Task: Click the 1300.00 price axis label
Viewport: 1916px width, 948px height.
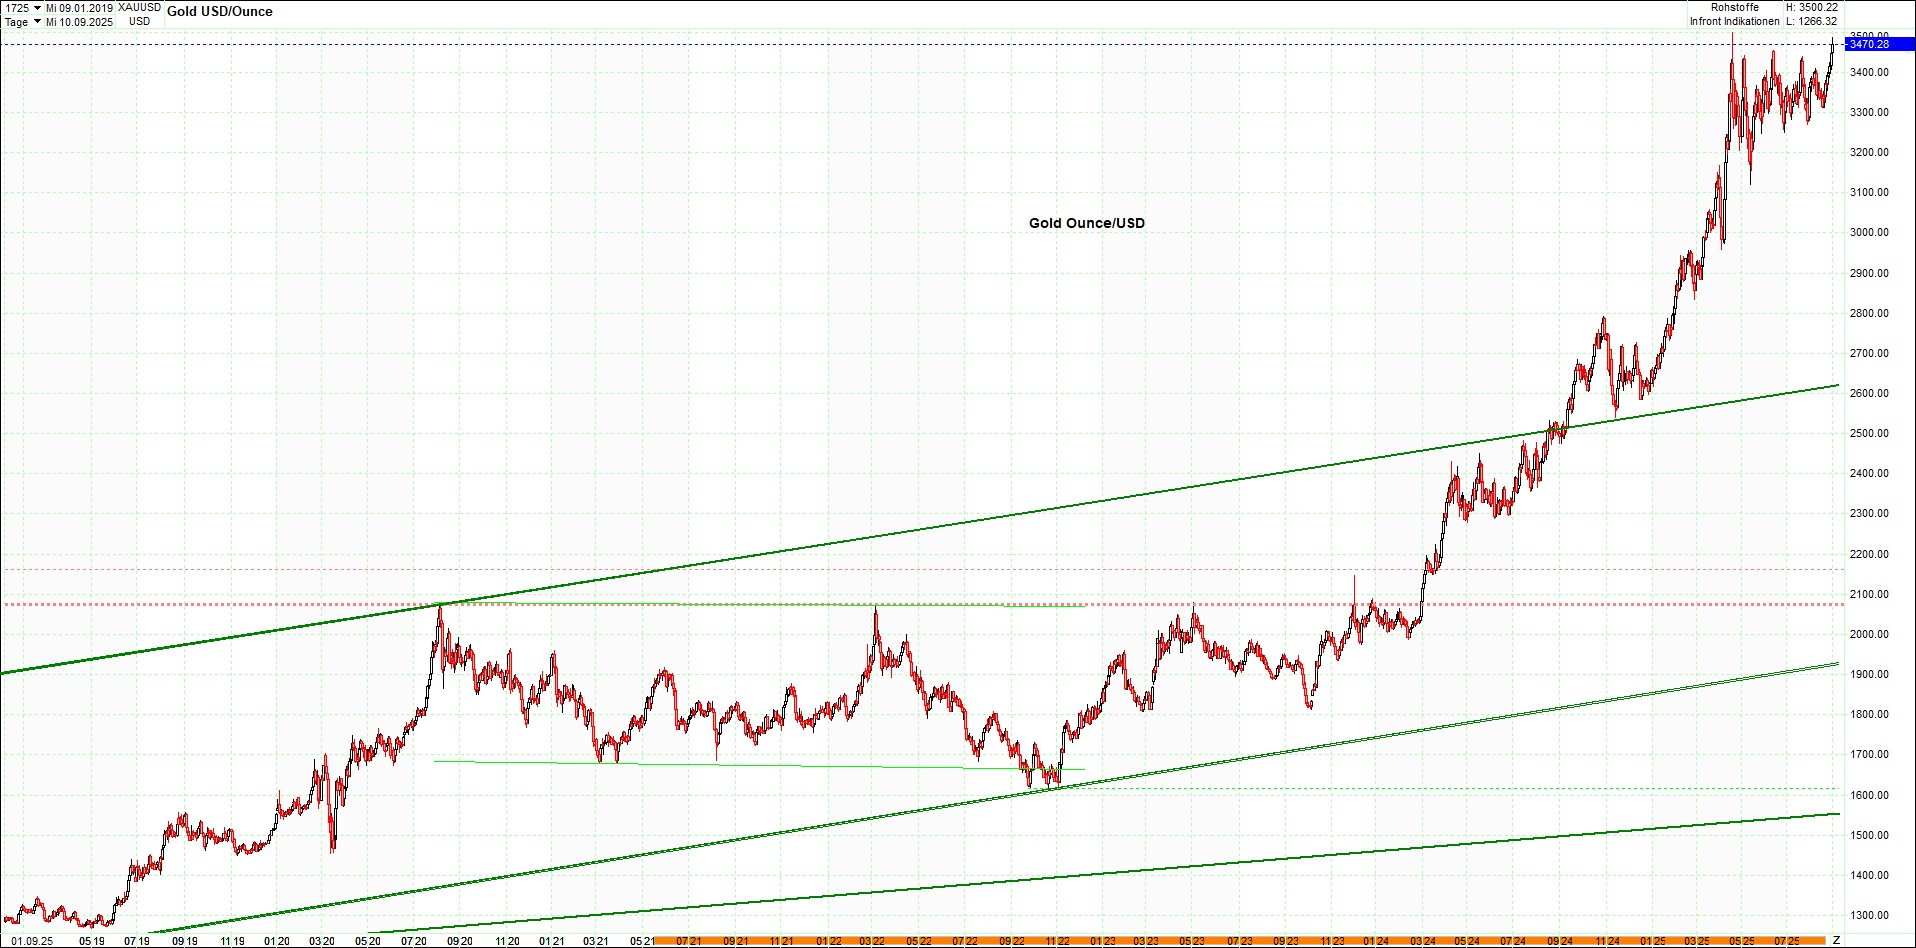Action: point(1869,915)
